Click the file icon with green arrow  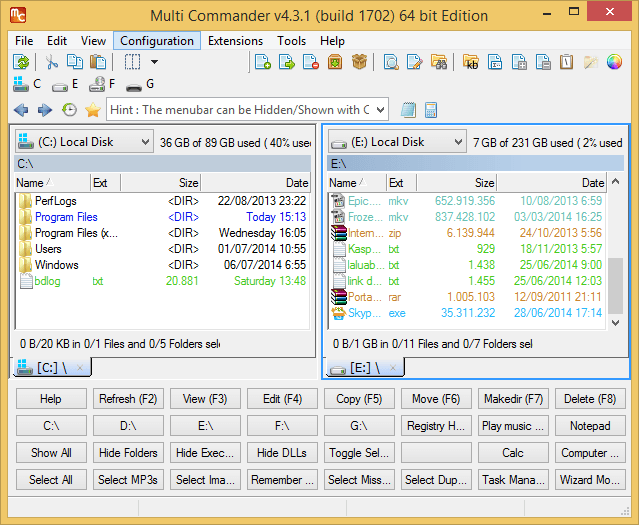point(287,62)
